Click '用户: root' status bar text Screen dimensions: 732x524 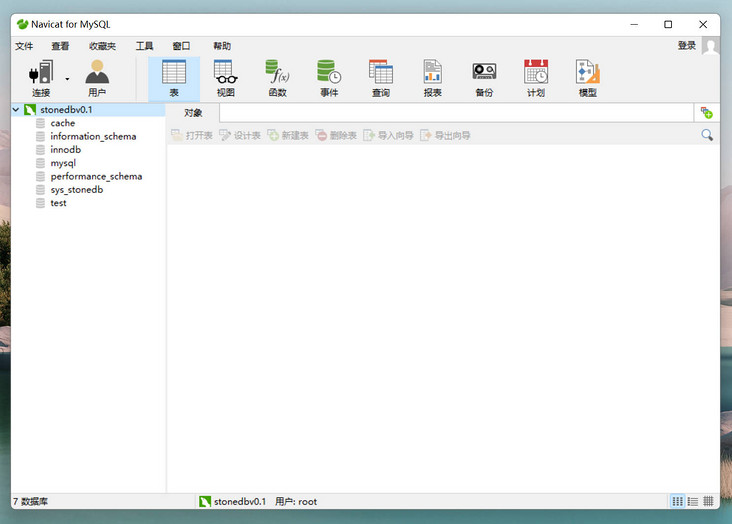296,502
